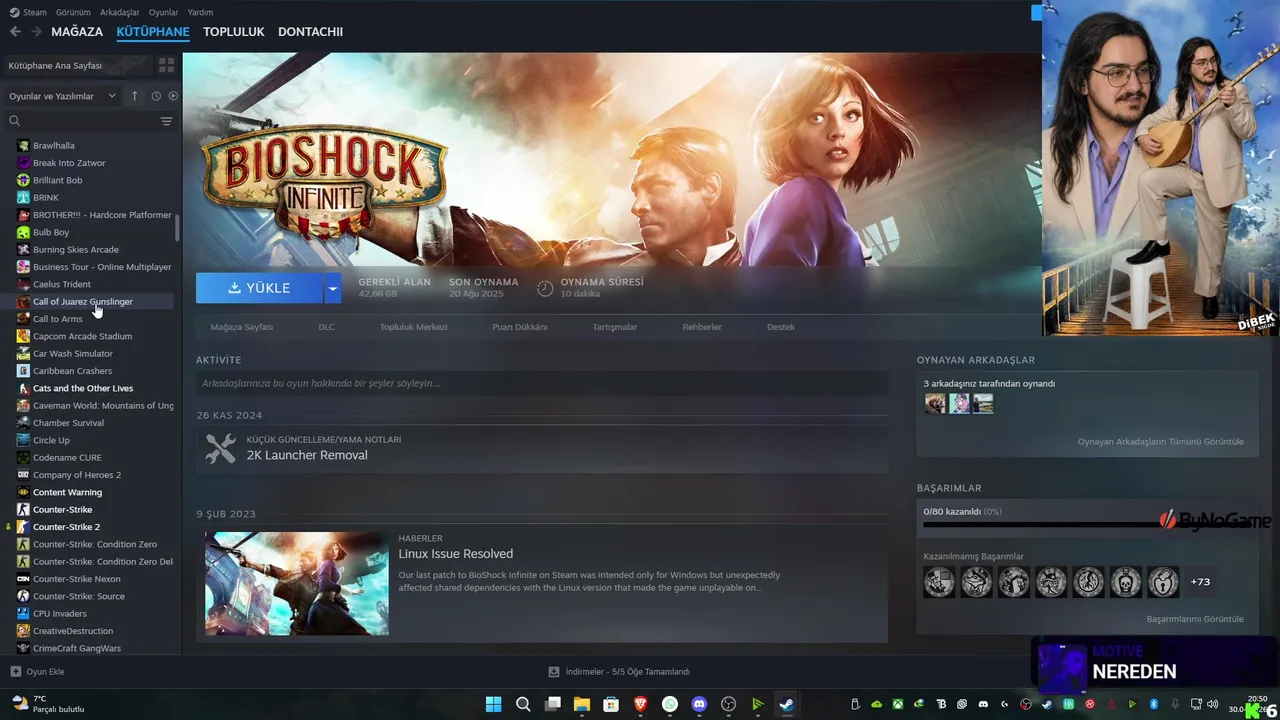The image size is (1280, 720).
Task: Click the weather widget on taskbar
Action: 46,704
